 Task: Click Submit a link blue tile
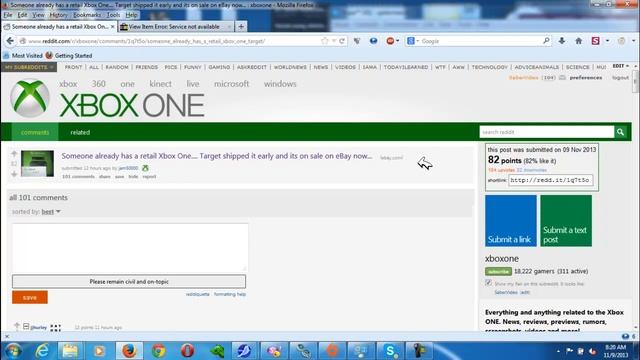point(511,221)
